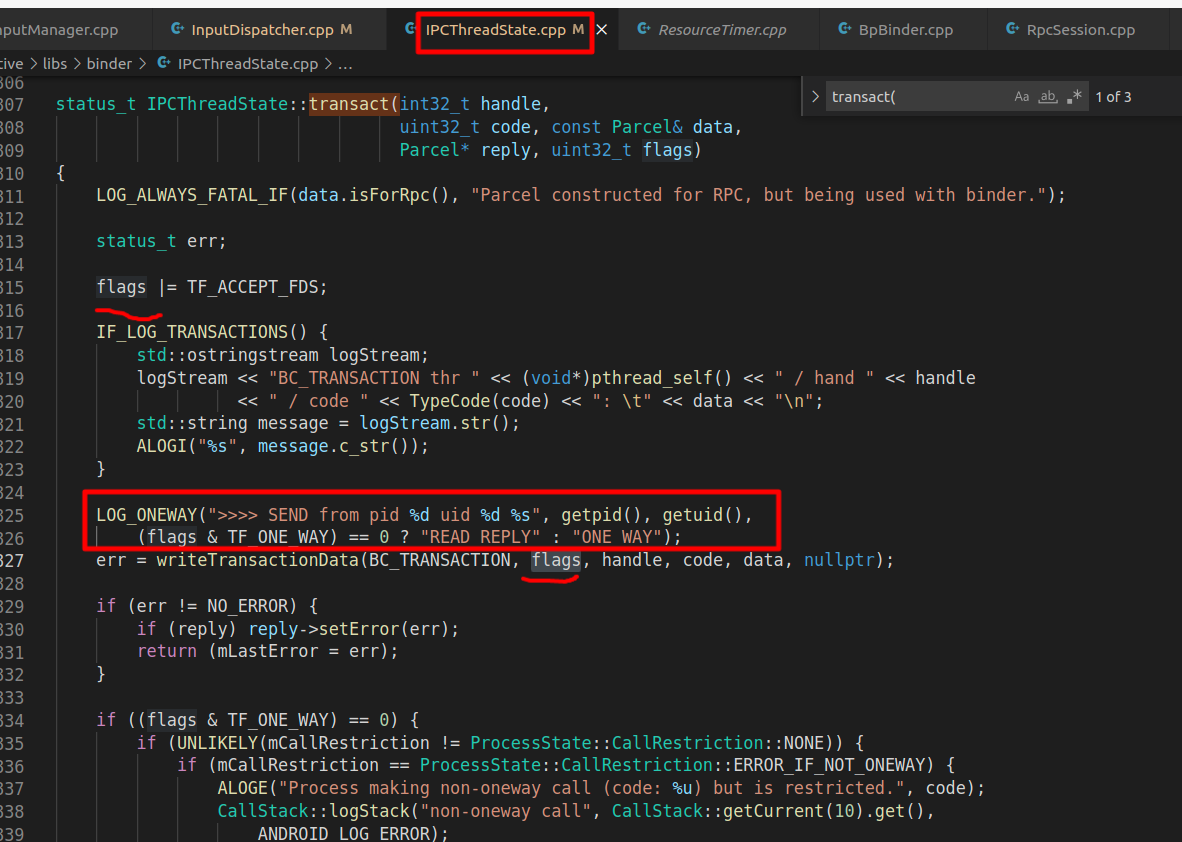Click 'TF_ACCEPT_FDS' on line 315

pos(253,287)
